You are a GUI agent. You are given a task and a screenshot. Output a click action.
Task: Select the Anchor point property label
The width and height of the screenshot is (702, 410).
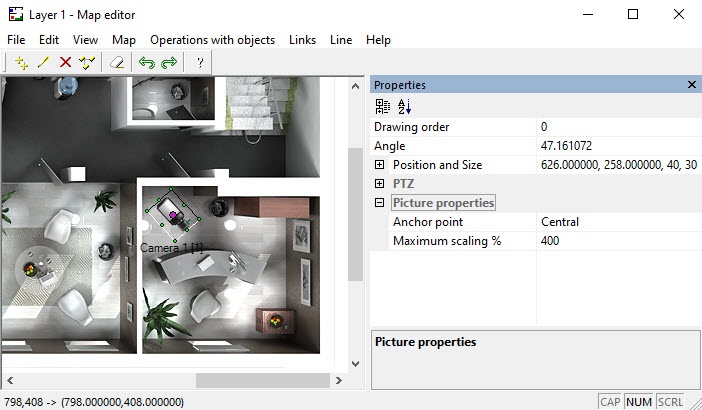click(x=428, y=222)
